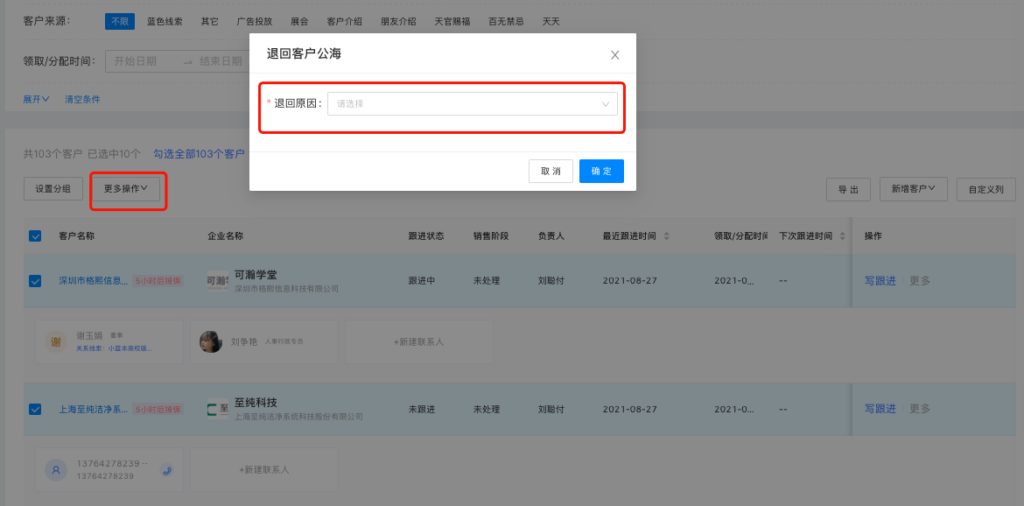Screen dimensions: 1024x506
Task: Open the 退回原因 dropdown selector
Action: pyautogui.click(x=472, y=103)
